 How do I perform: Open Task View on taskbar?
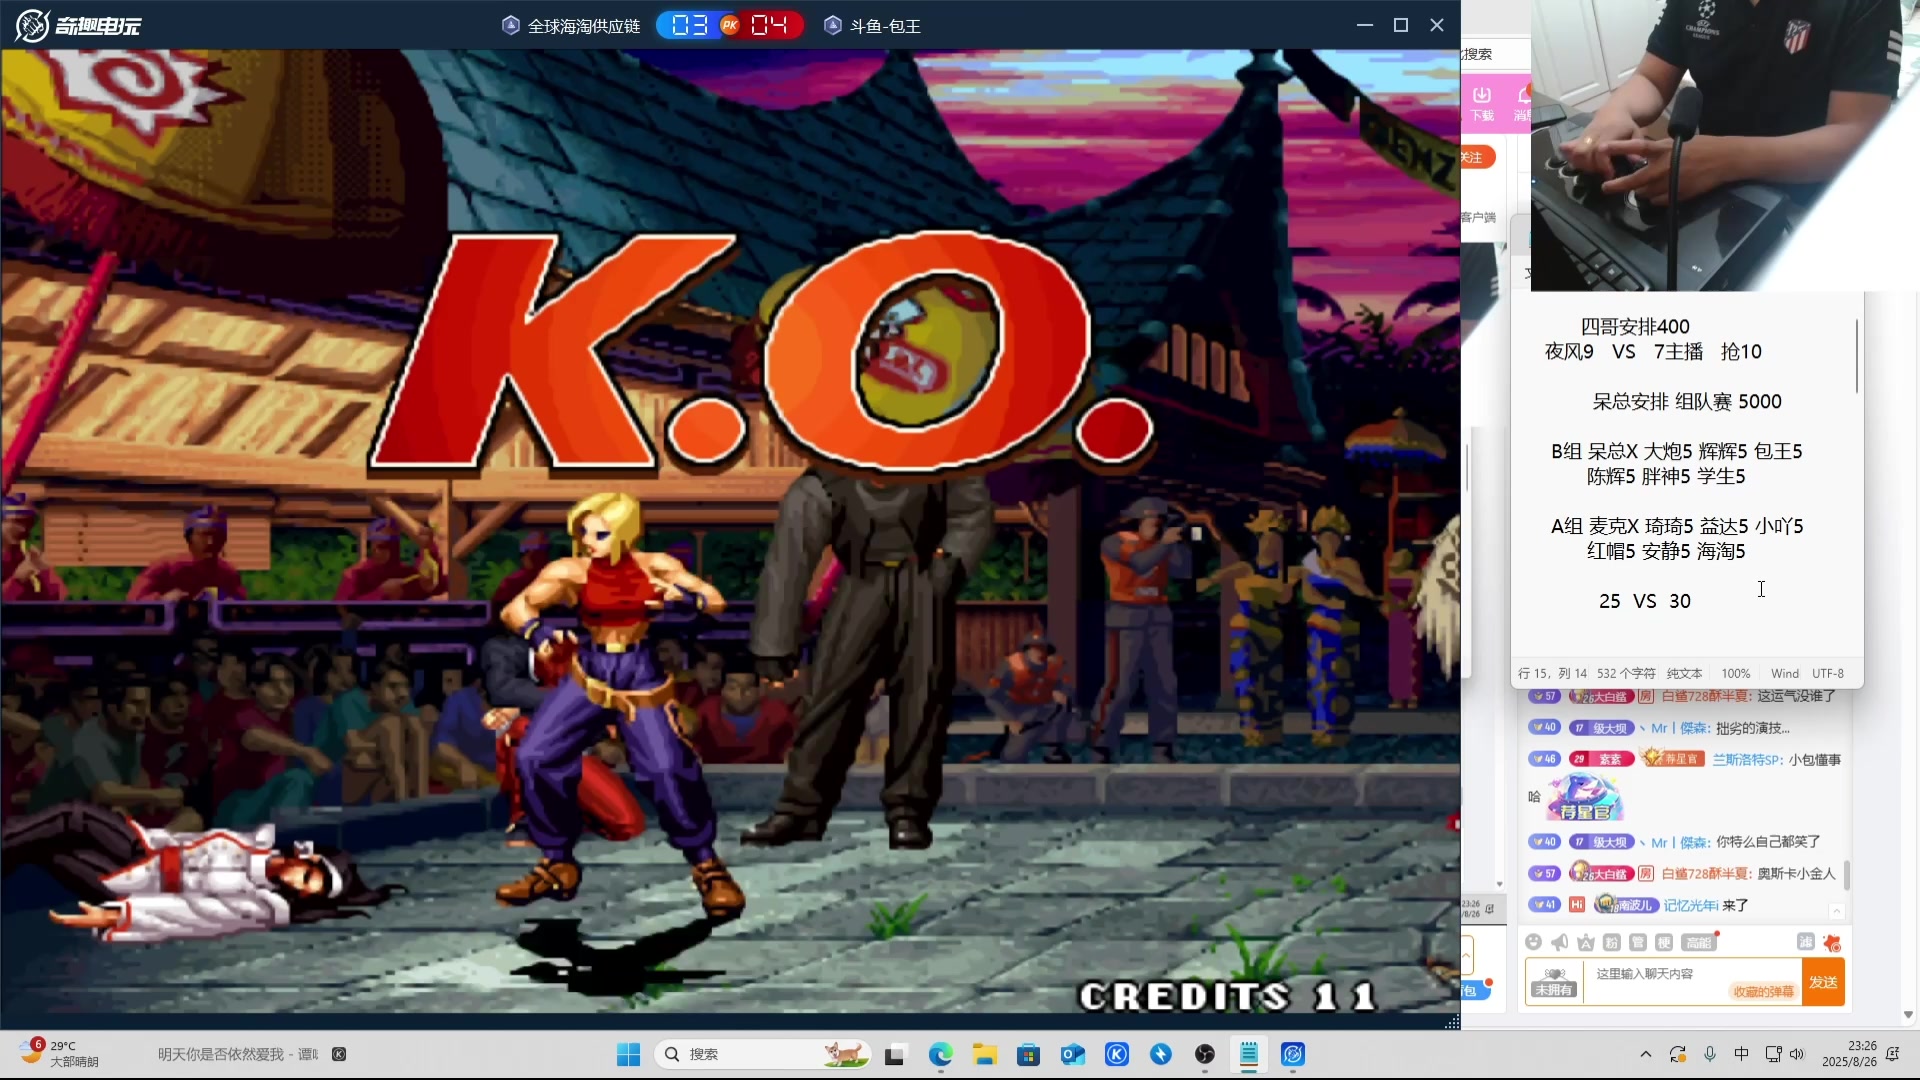[895, 1054]
